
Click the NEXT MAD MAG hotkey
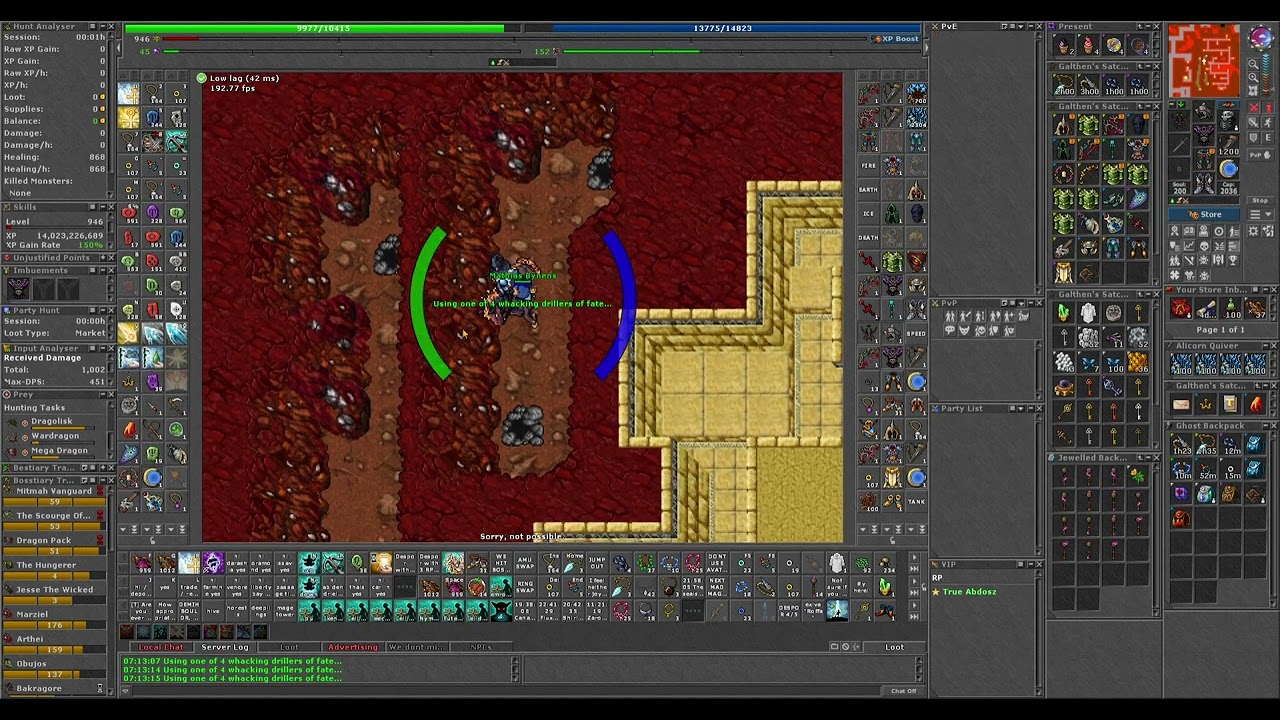click(x=717, y=588)
